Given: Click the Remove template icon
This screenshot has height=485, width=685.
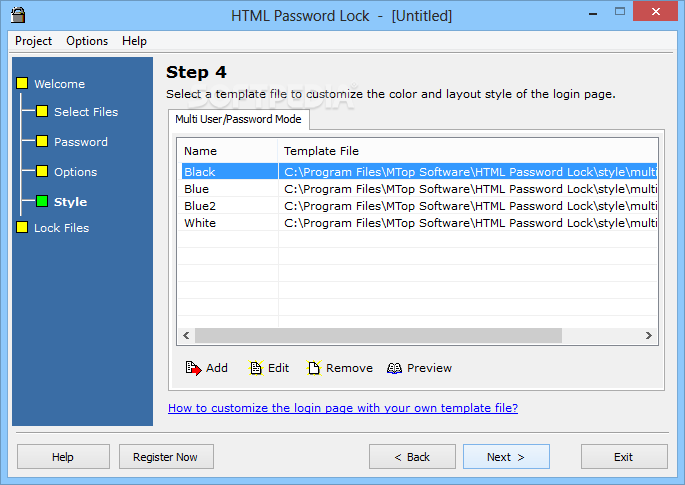Looking at the screenshot, I should [314, 368].
